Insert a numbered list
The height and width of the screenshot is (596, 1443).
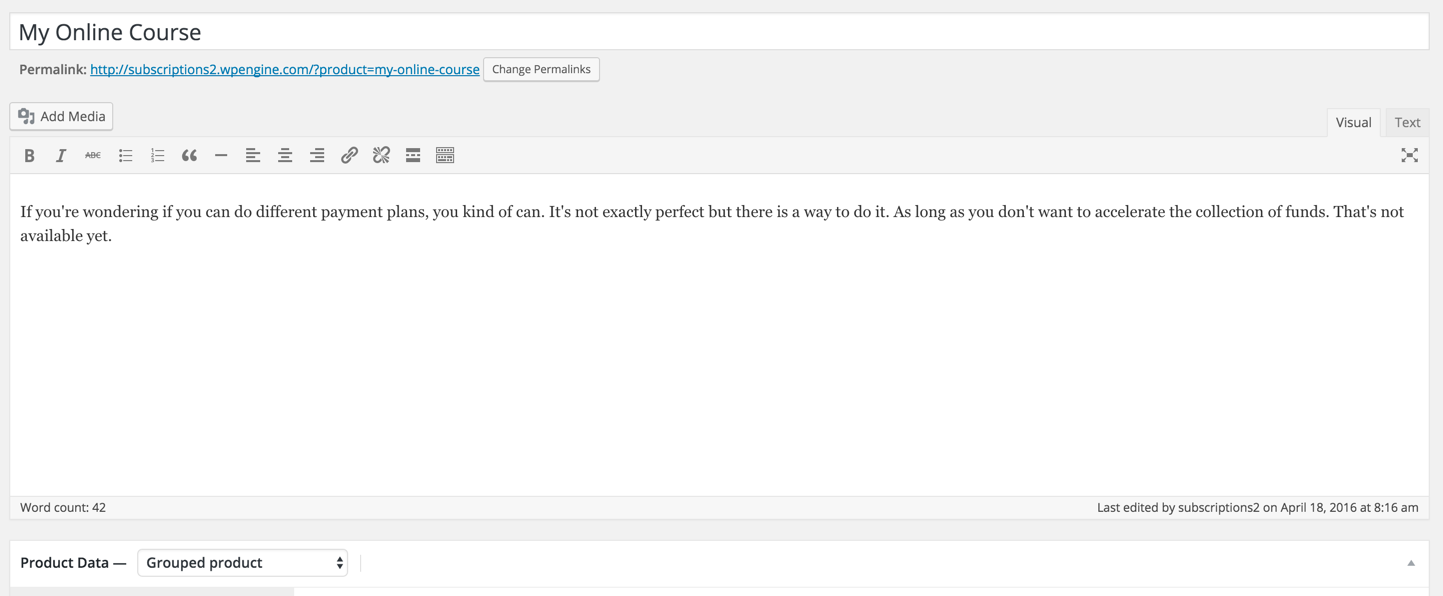pos(157,156)
